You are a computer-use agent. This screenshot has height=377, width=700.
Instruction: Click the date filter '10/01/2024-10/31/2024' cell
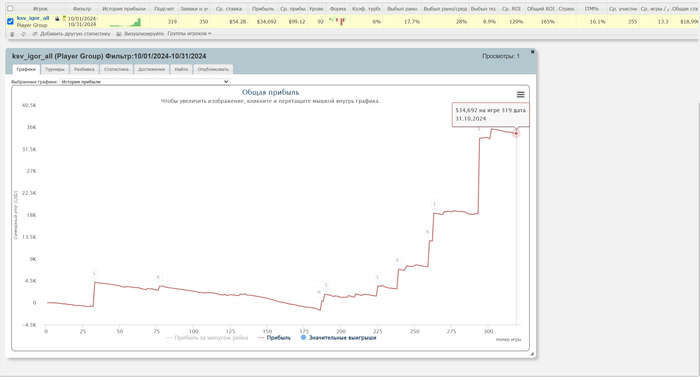pos(83,21)
